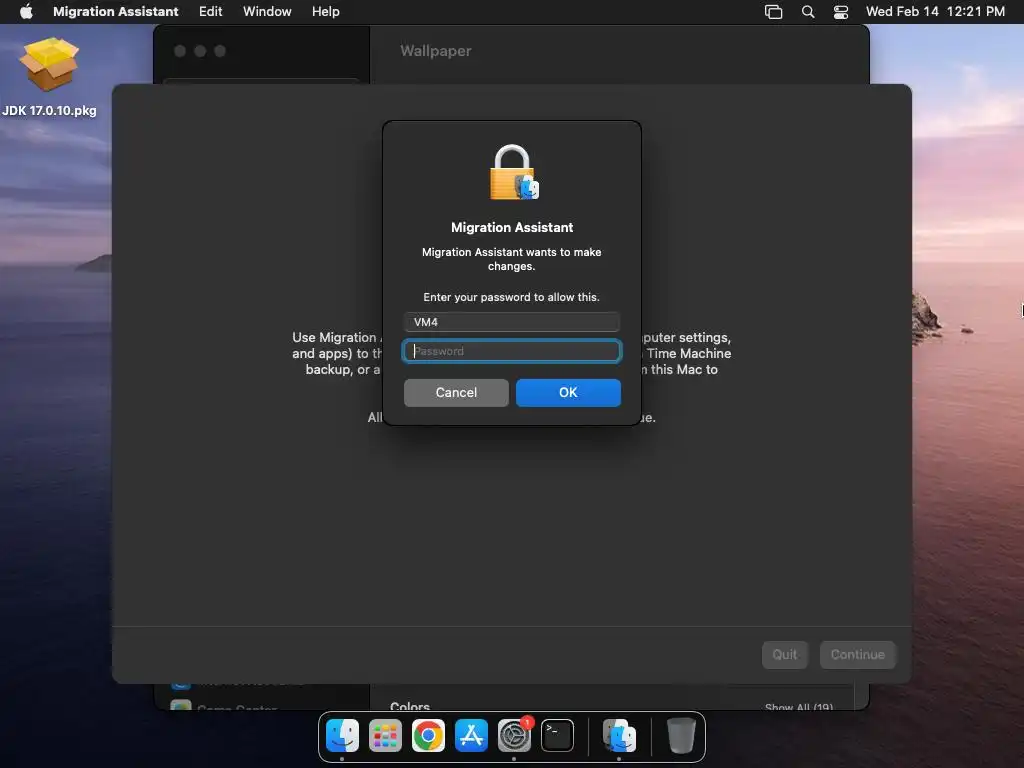Open Control Center in the menu bar
This screenshot has height=768, width=1024.
(841, 12)
